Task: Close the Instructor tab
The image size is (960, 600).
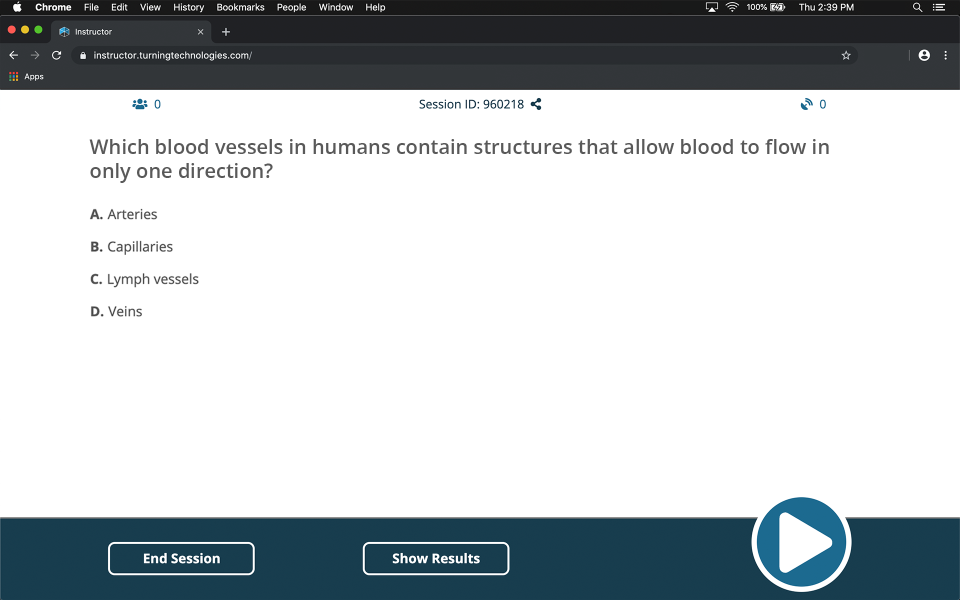Action: [x=200, y=32]
